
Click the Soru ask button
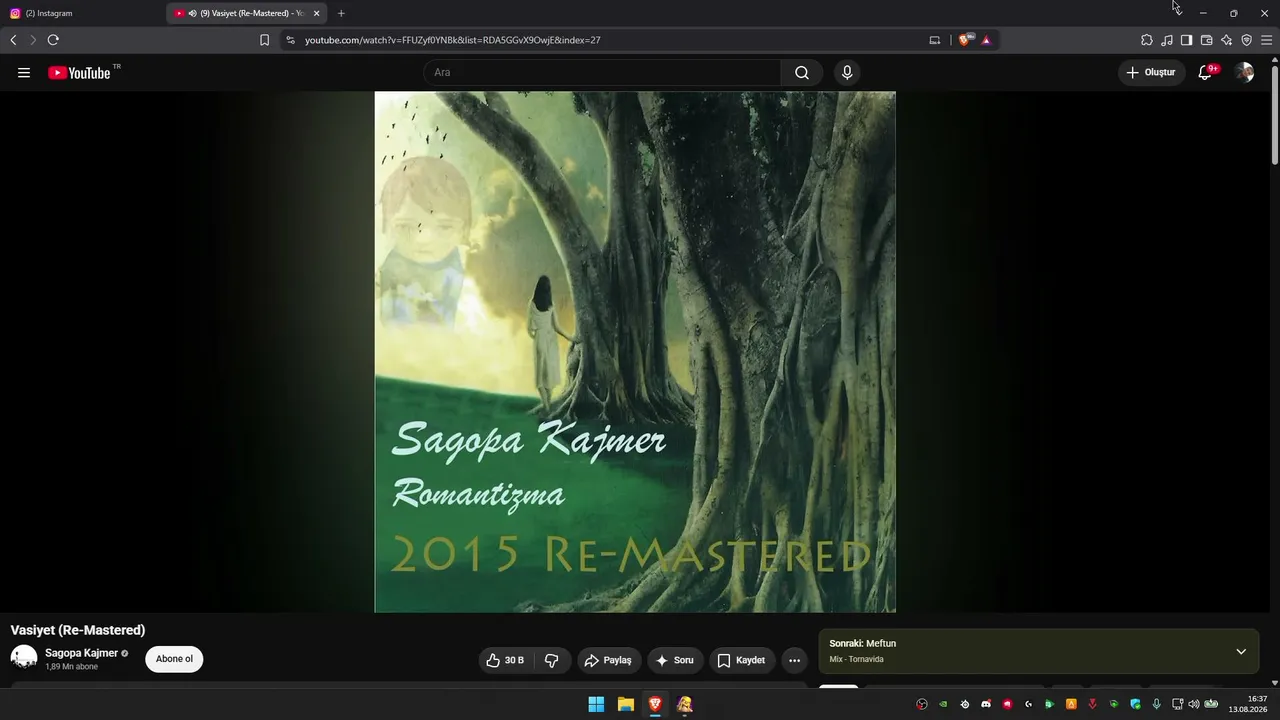click(675, 660)
